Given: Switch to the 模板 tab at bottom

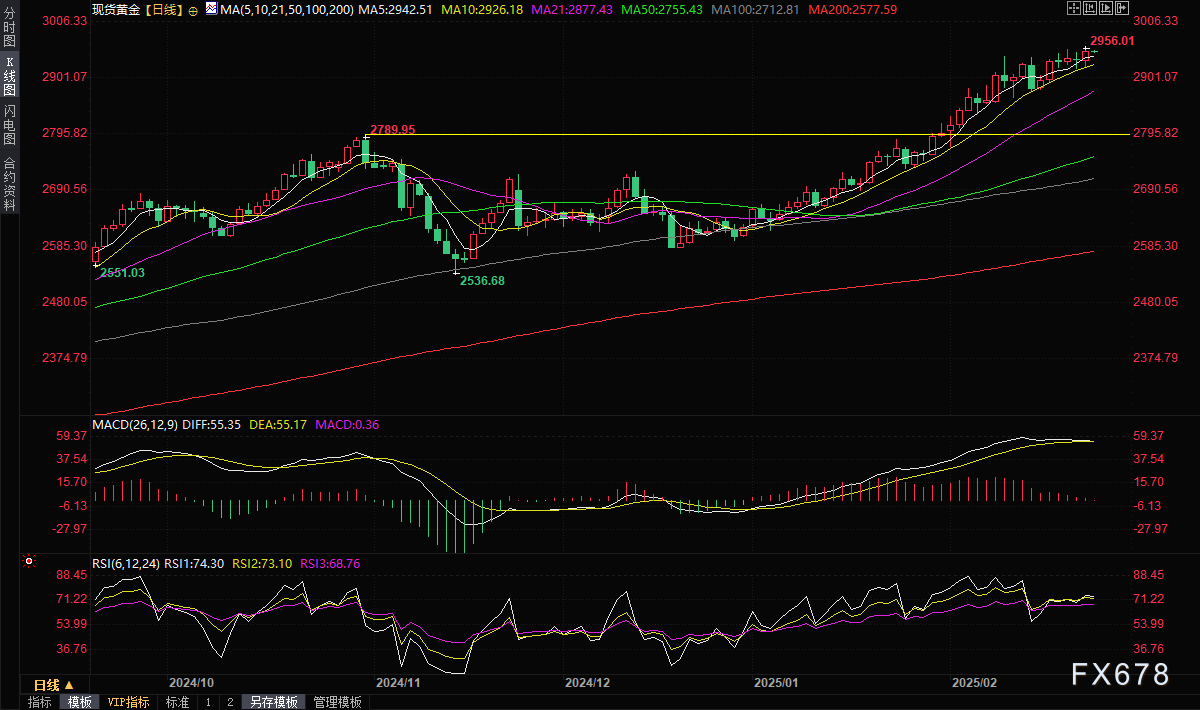Looking at the screenshot, I should (x=81, y=702).
